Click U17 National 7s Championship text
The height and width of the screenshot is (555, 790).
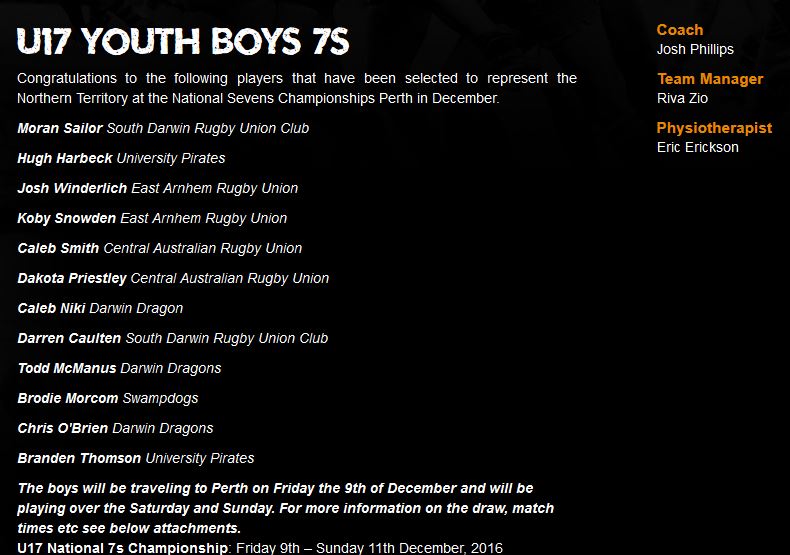122,548
